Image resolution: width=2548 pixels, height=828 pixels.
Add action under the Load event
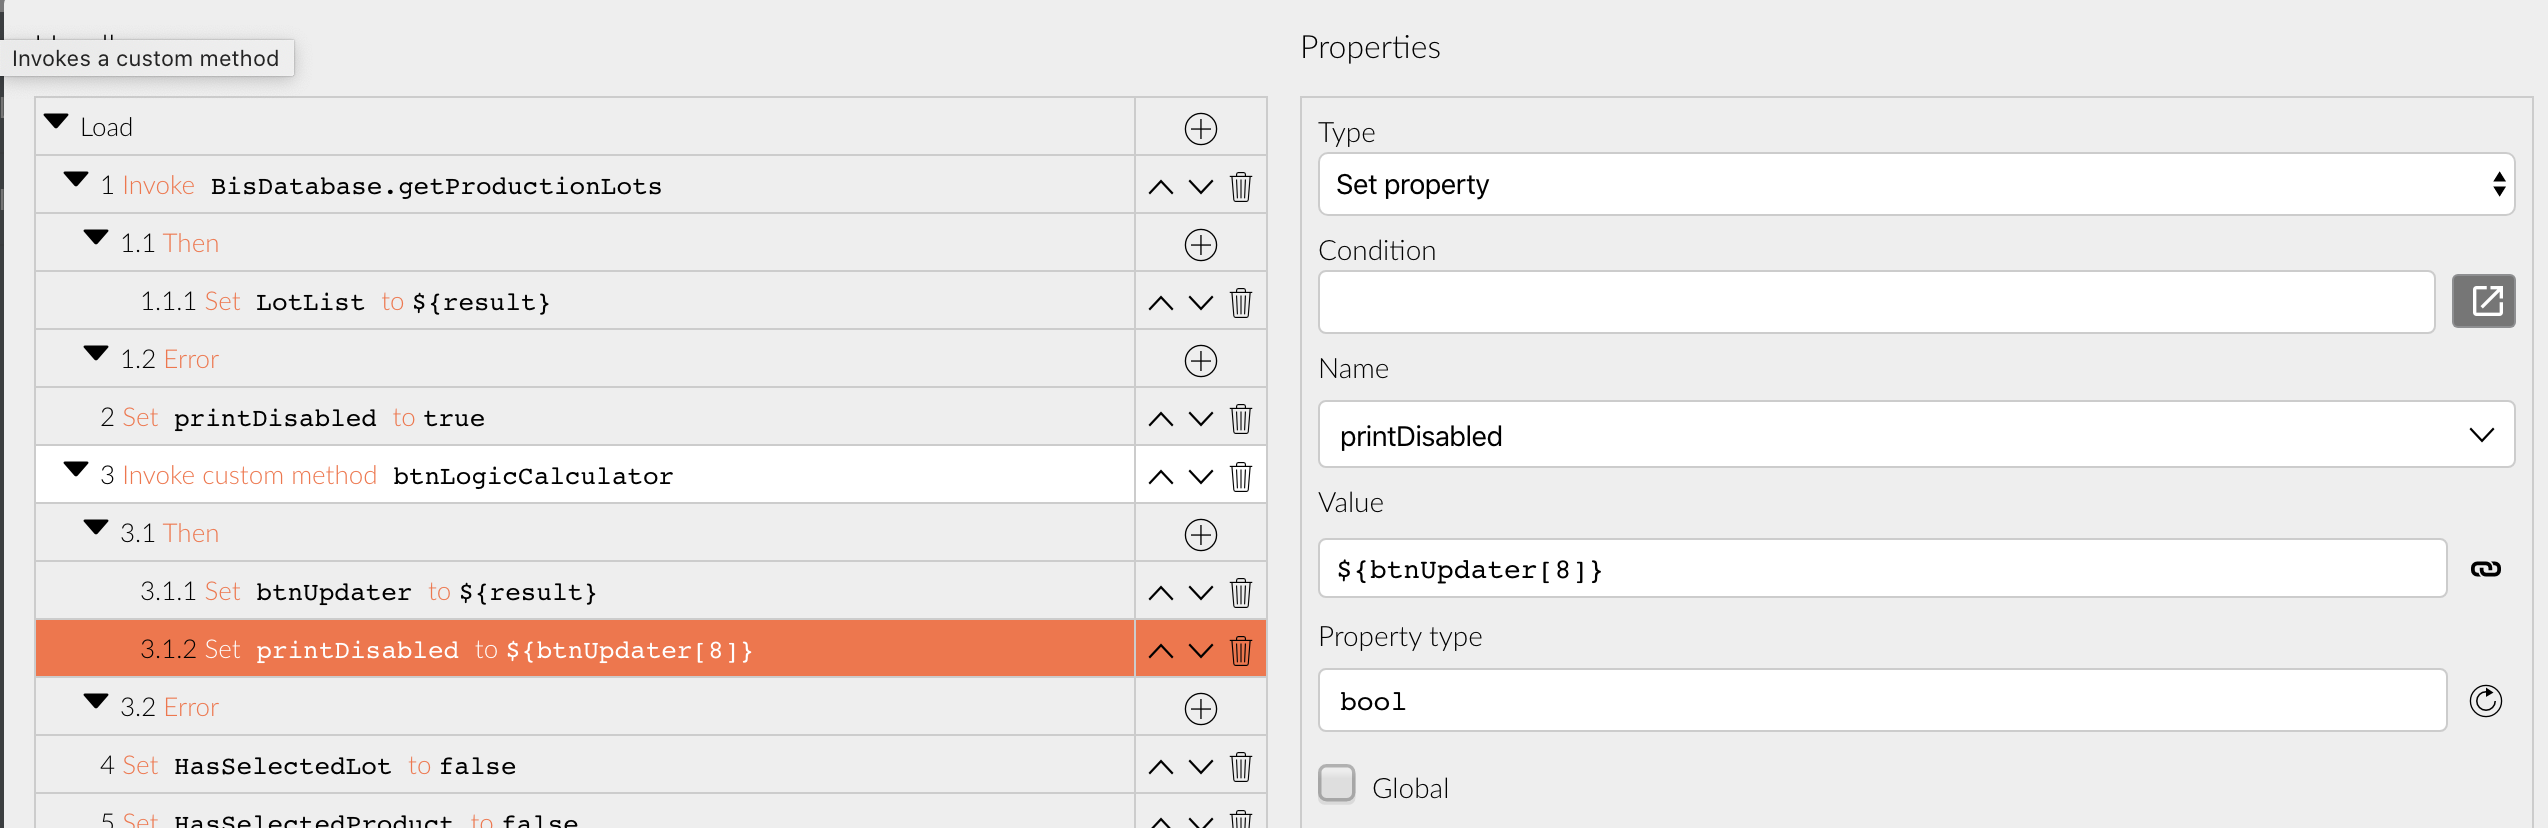(x=1200, y=129)
